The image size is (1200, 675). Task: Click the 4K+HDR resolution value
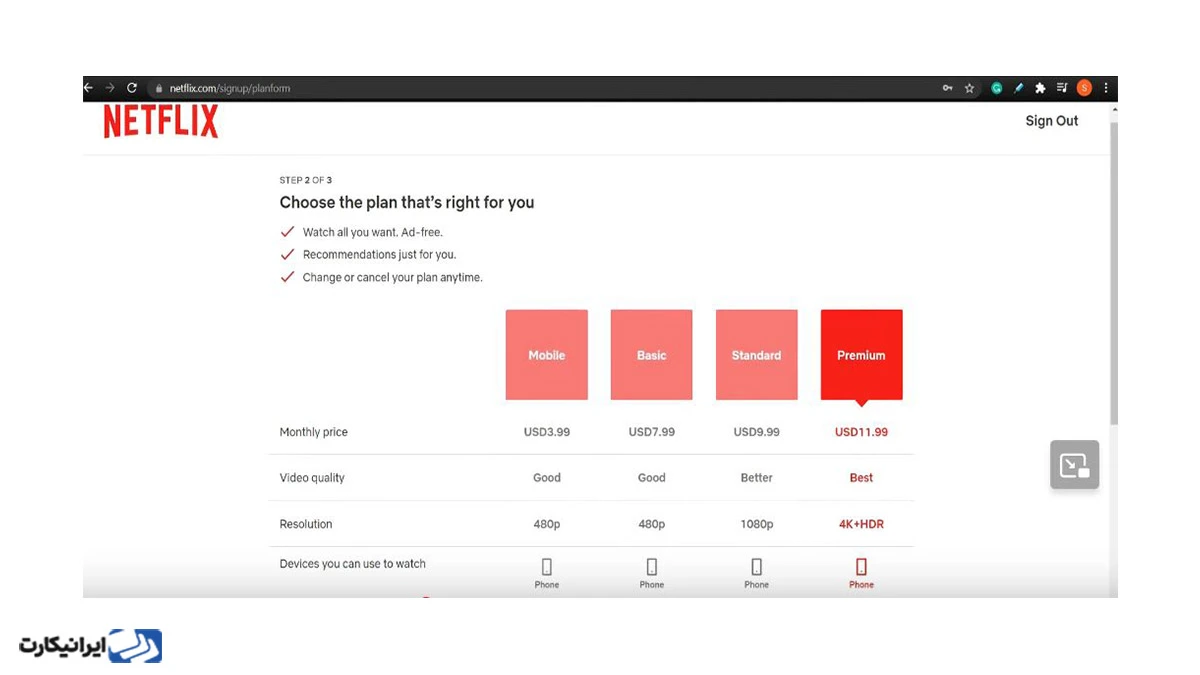pyautogui.click(x=862, y=524)
